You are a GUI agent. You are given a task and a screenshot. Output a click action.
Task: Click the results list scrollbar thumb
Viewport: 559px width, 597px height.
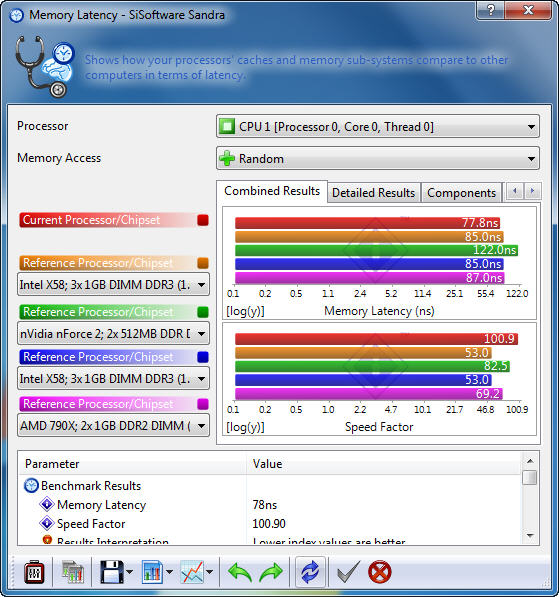pos(530,477)
